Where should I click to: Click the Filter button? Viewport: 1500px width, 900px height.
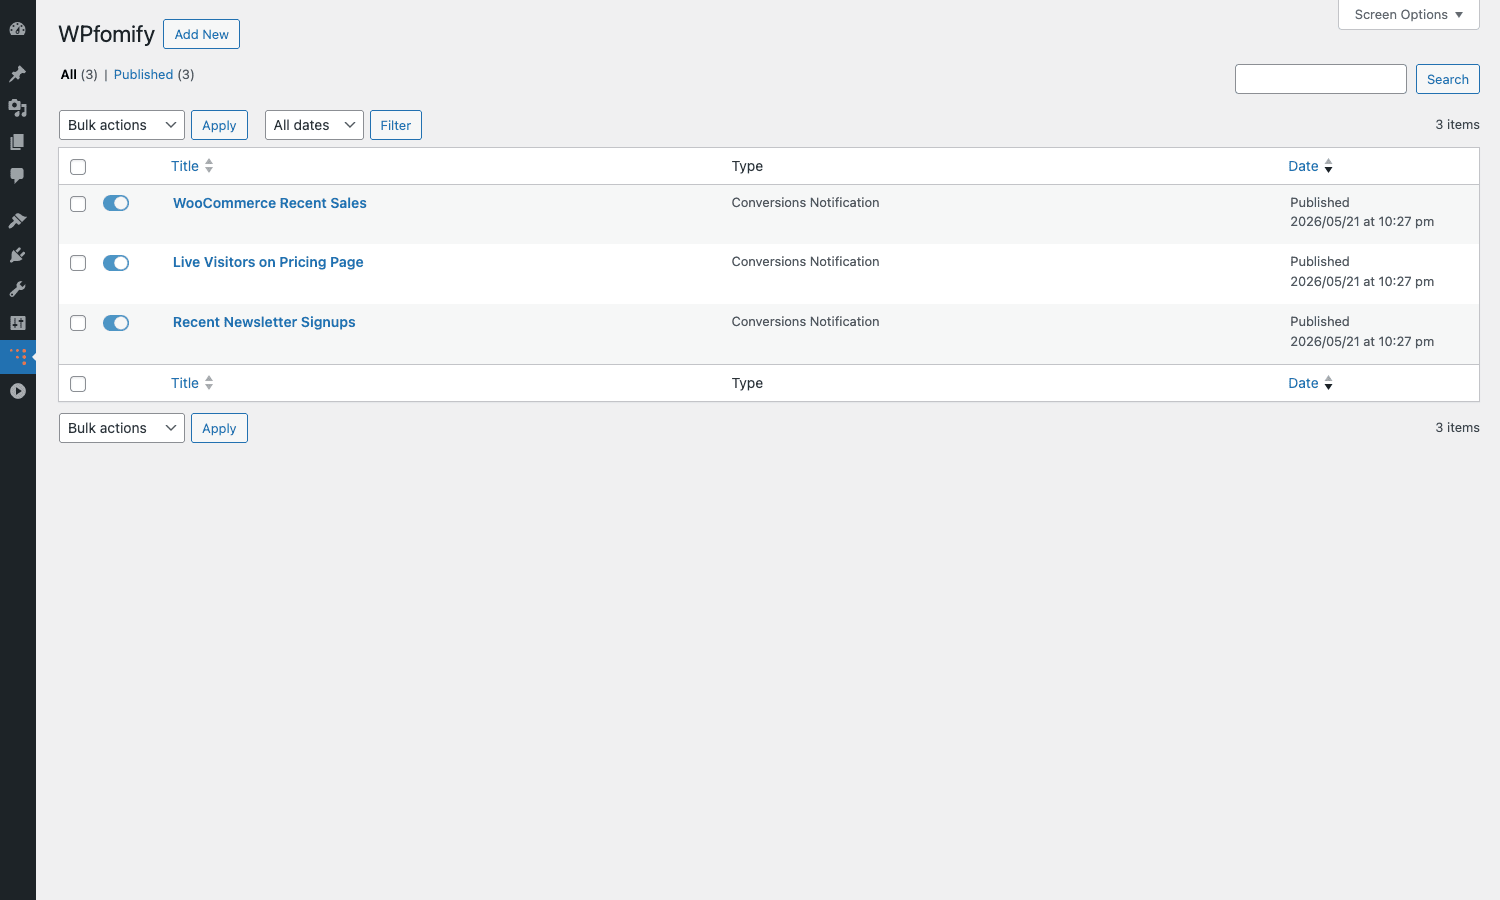tap(396, 125)
